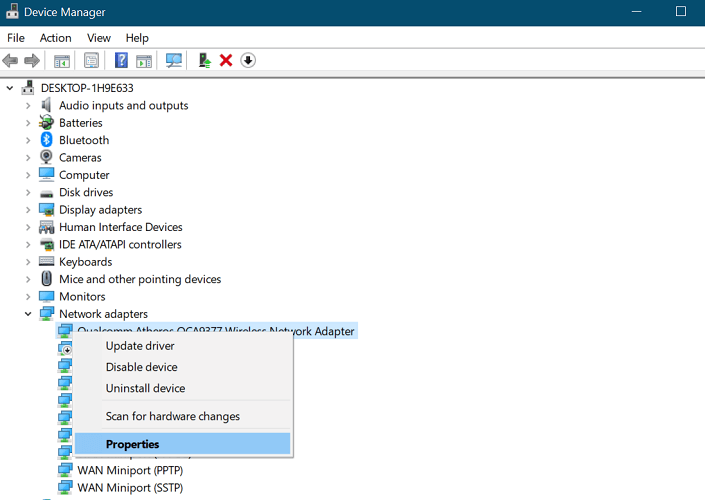Click the Forward arrow toolbar icon
Image resolution: width=705 pixels, height=500 pixels.
click(x=31, y=60)
